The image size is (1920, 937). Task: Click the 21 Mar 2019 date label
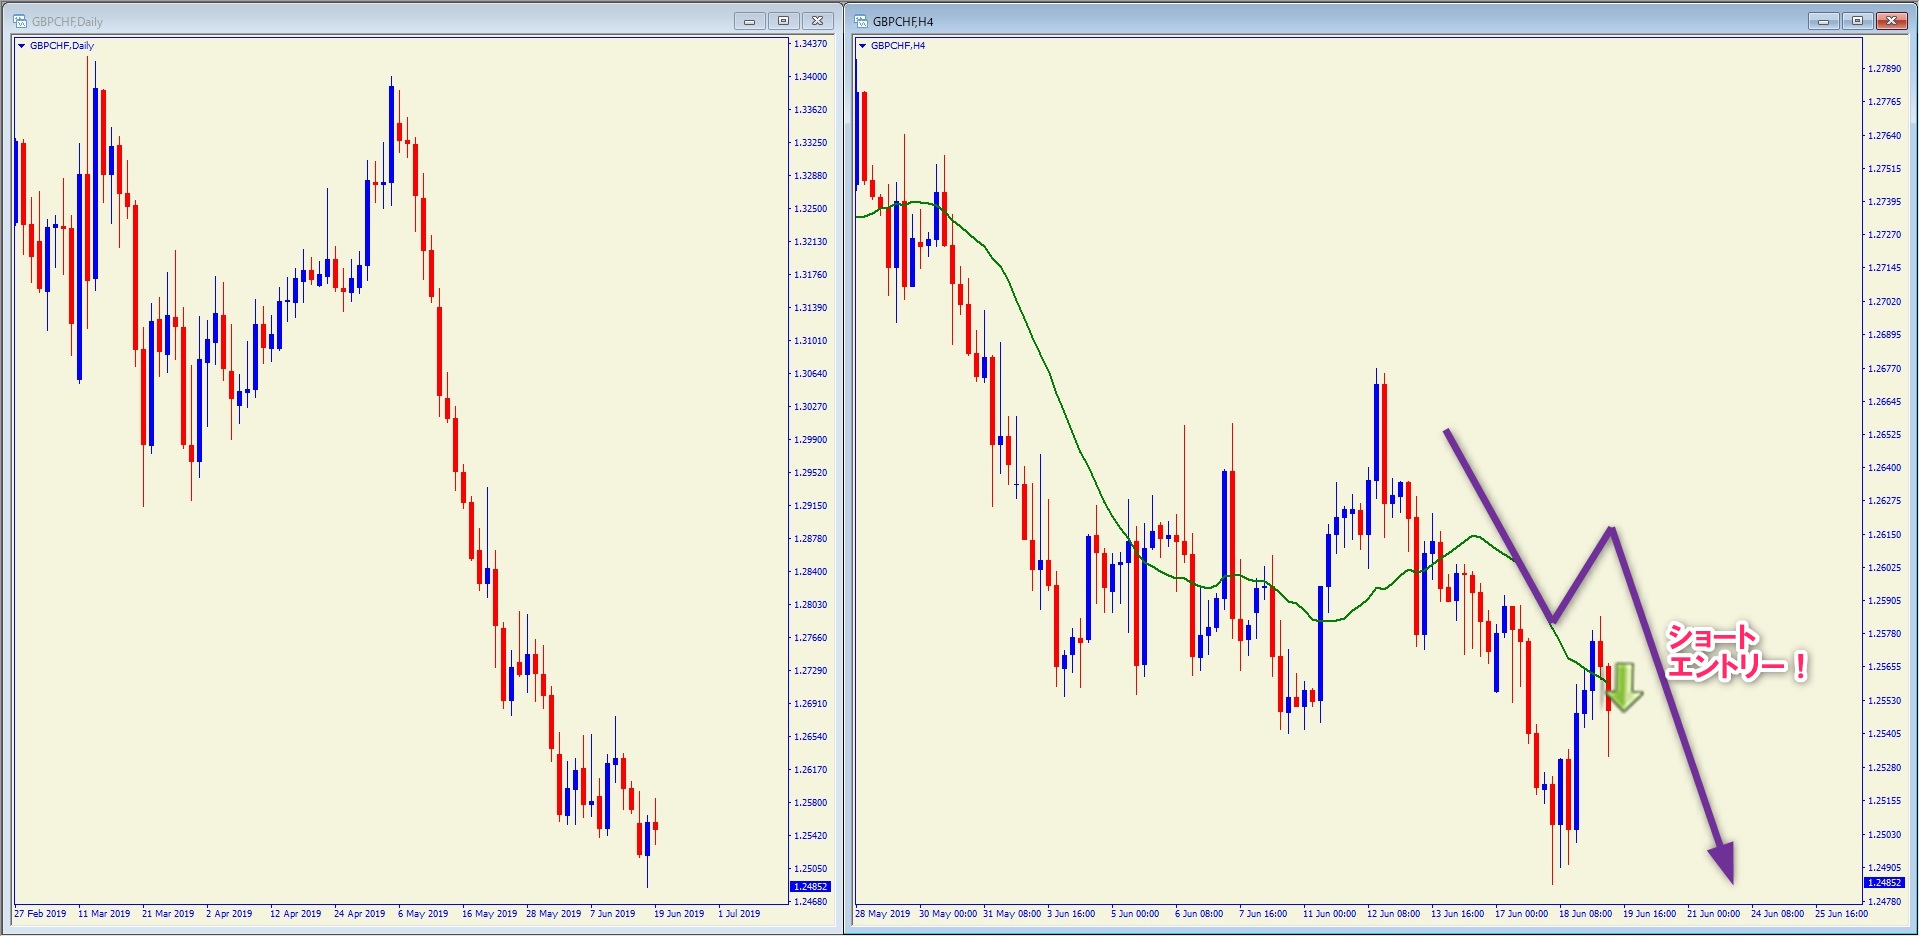click(x=168, y=914)
